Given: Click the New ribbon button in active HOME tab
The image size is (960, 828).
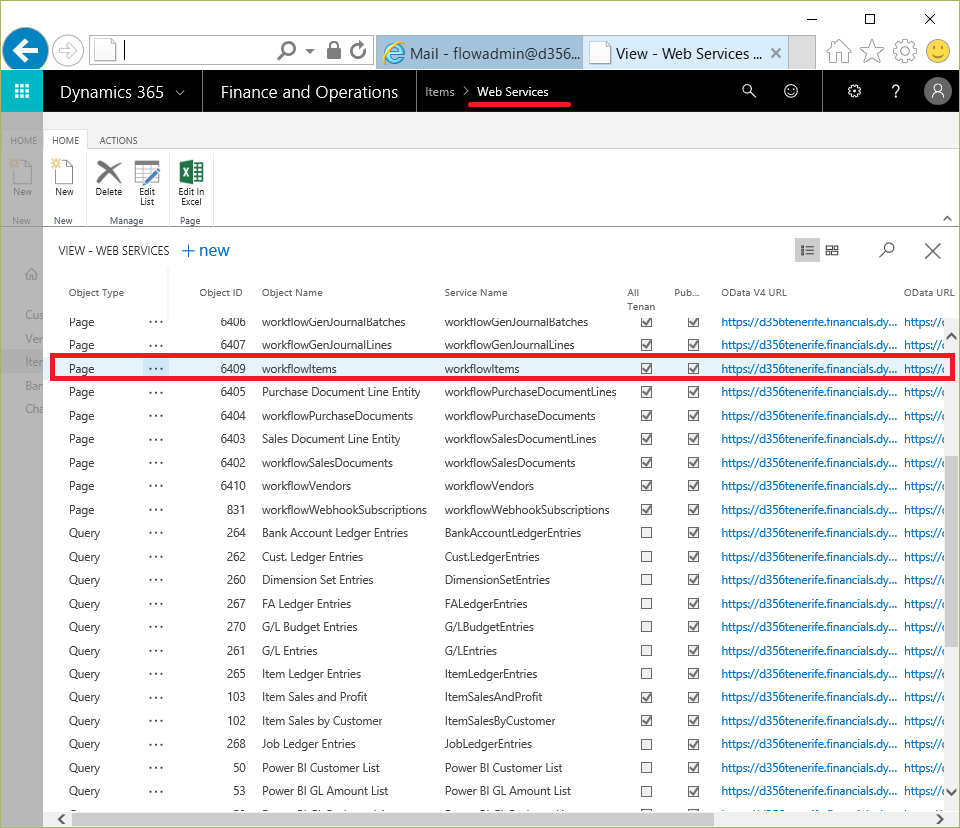Looking at the screenshot, I should (x=64, y=178).
